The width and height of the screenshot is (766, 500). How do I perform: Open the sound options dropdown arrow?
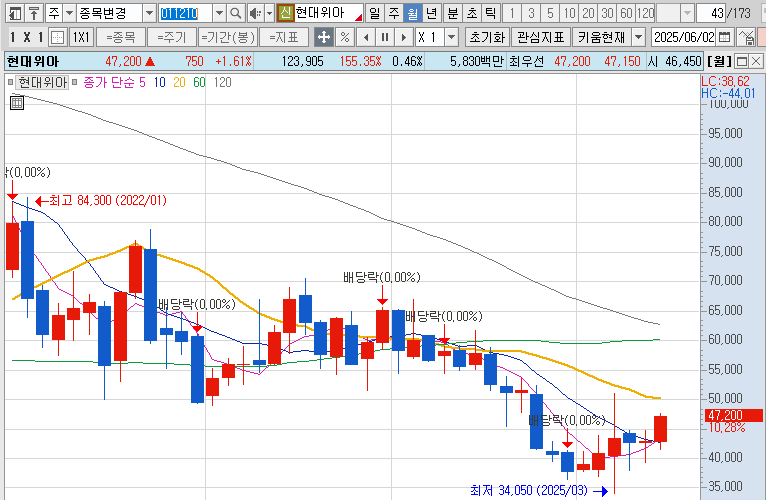(269, 13)
